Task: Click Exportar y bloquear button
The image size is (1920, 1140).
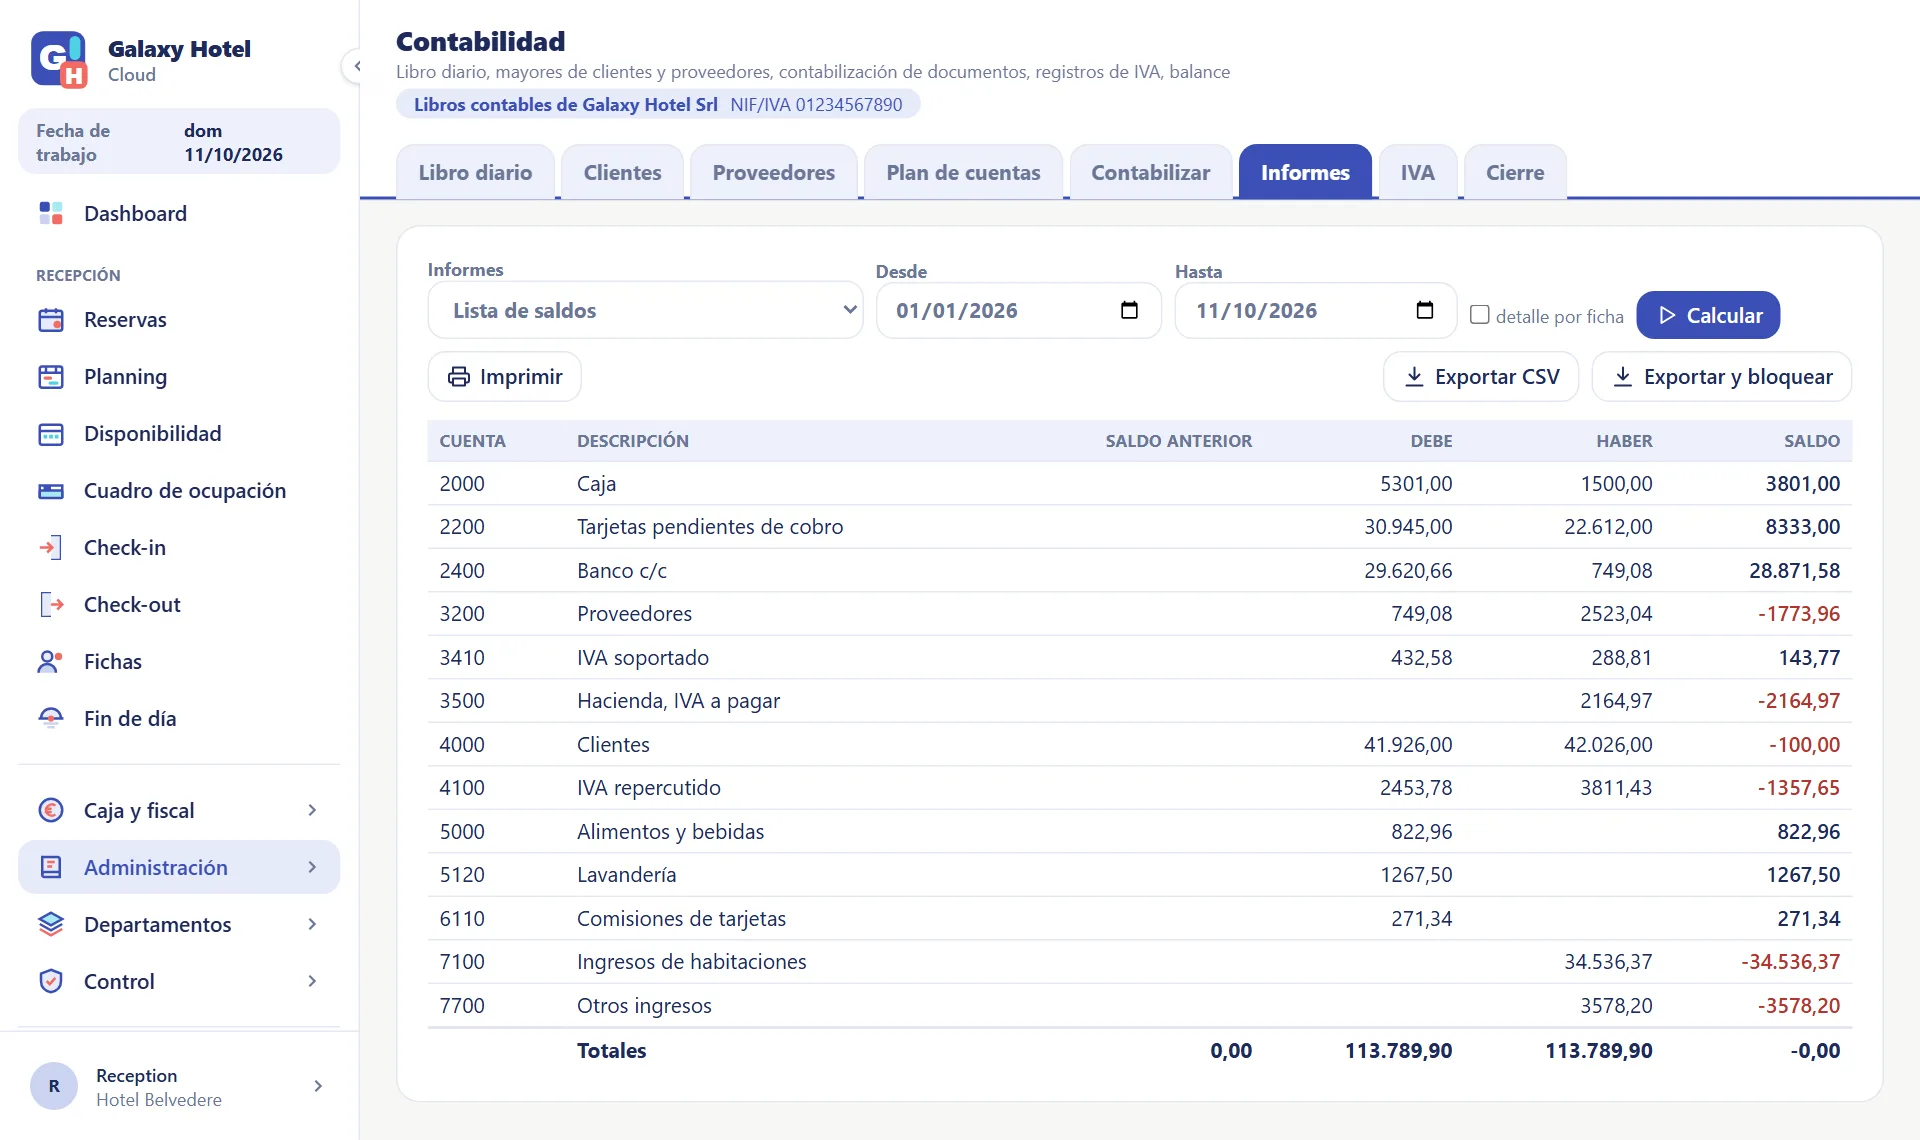Action: pos(1721,376)
